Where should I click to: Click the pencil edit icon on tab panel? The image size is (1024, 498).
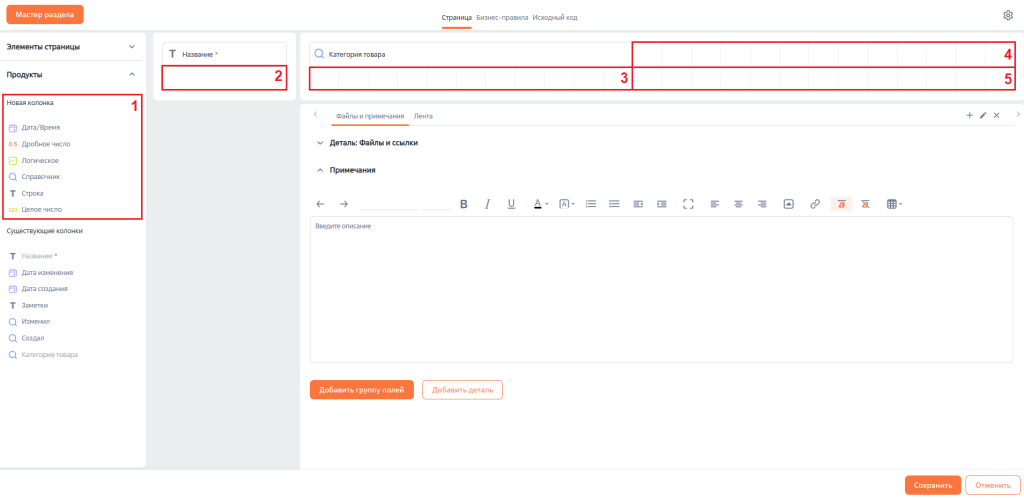tap(983, 116)
